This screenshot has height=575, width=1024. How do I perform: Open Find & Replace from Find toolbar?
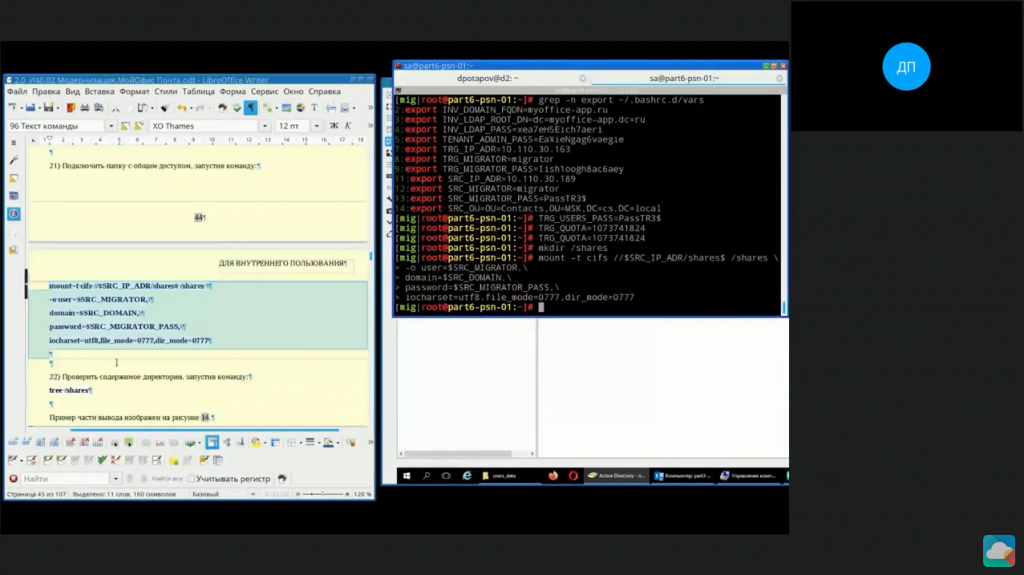coord(282,479)
